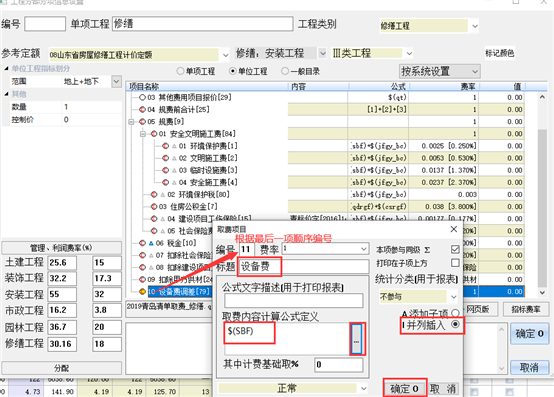Click the fee tree scroll down arrow
Viewport: 554px width, 397px height.
tap(542, 292)
